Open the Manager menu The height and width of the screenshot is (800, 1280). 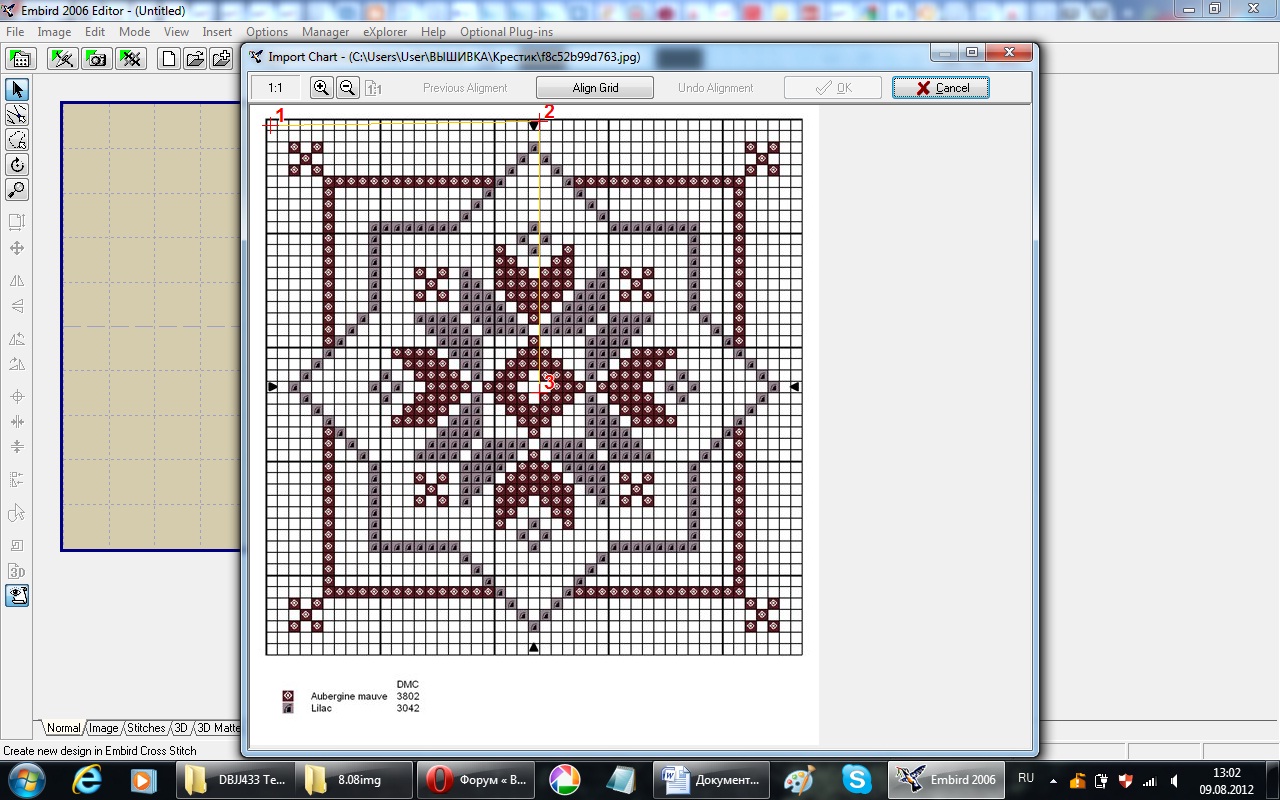325,32
